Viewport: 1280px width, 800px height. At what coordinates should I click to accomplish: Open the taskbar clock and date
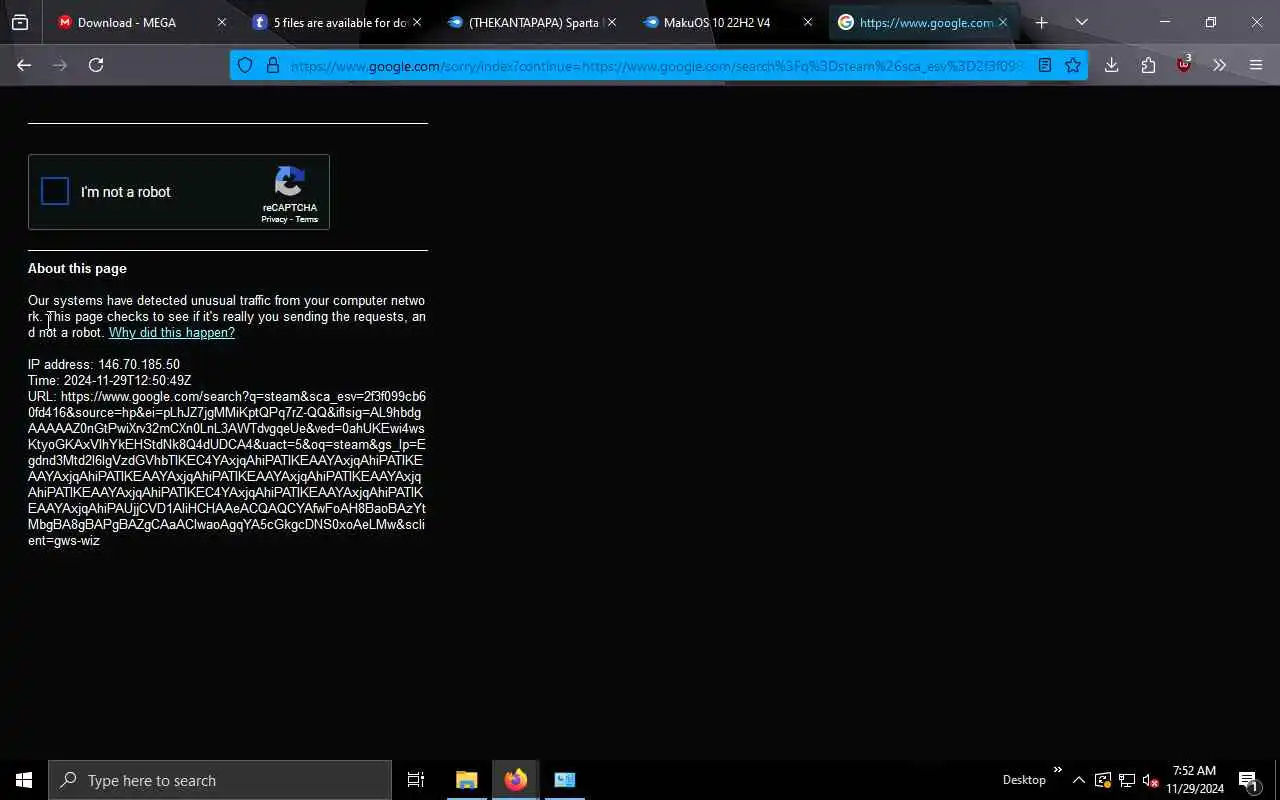click(x=1195, y=780)
